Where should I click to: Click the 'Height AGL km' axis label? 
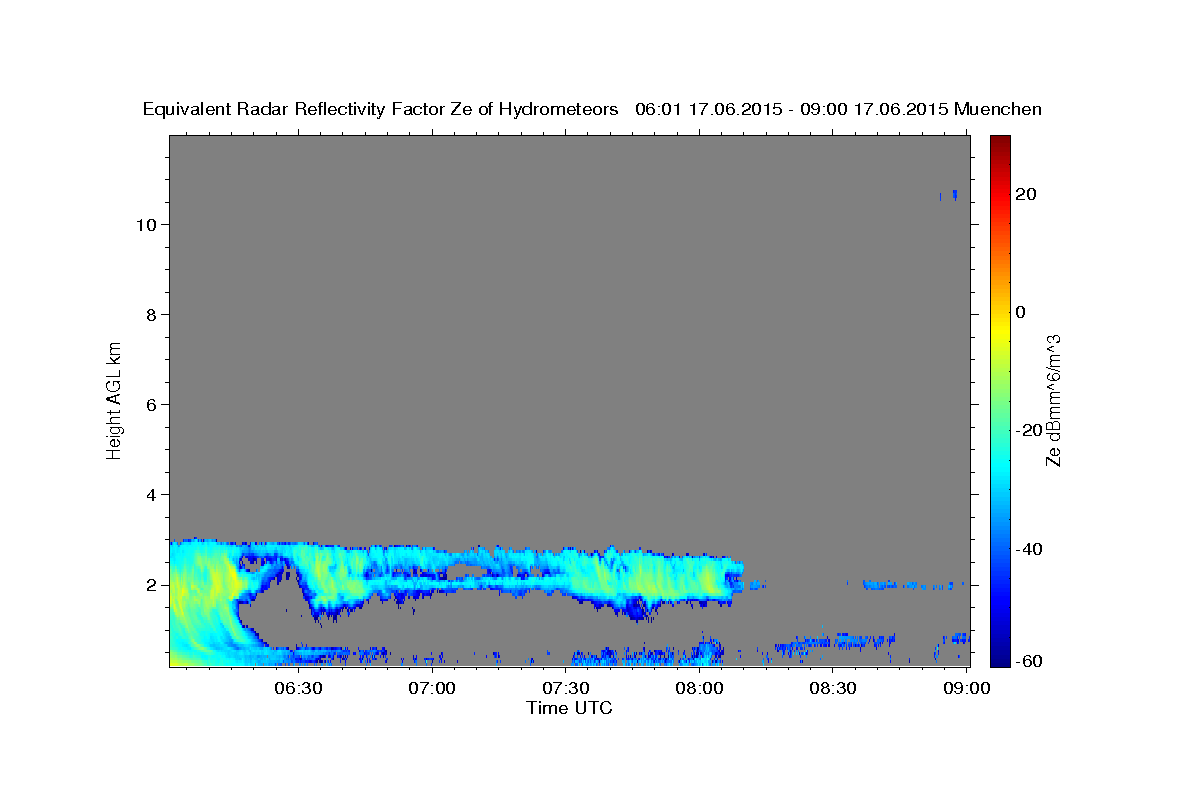(x=114, y=399)
